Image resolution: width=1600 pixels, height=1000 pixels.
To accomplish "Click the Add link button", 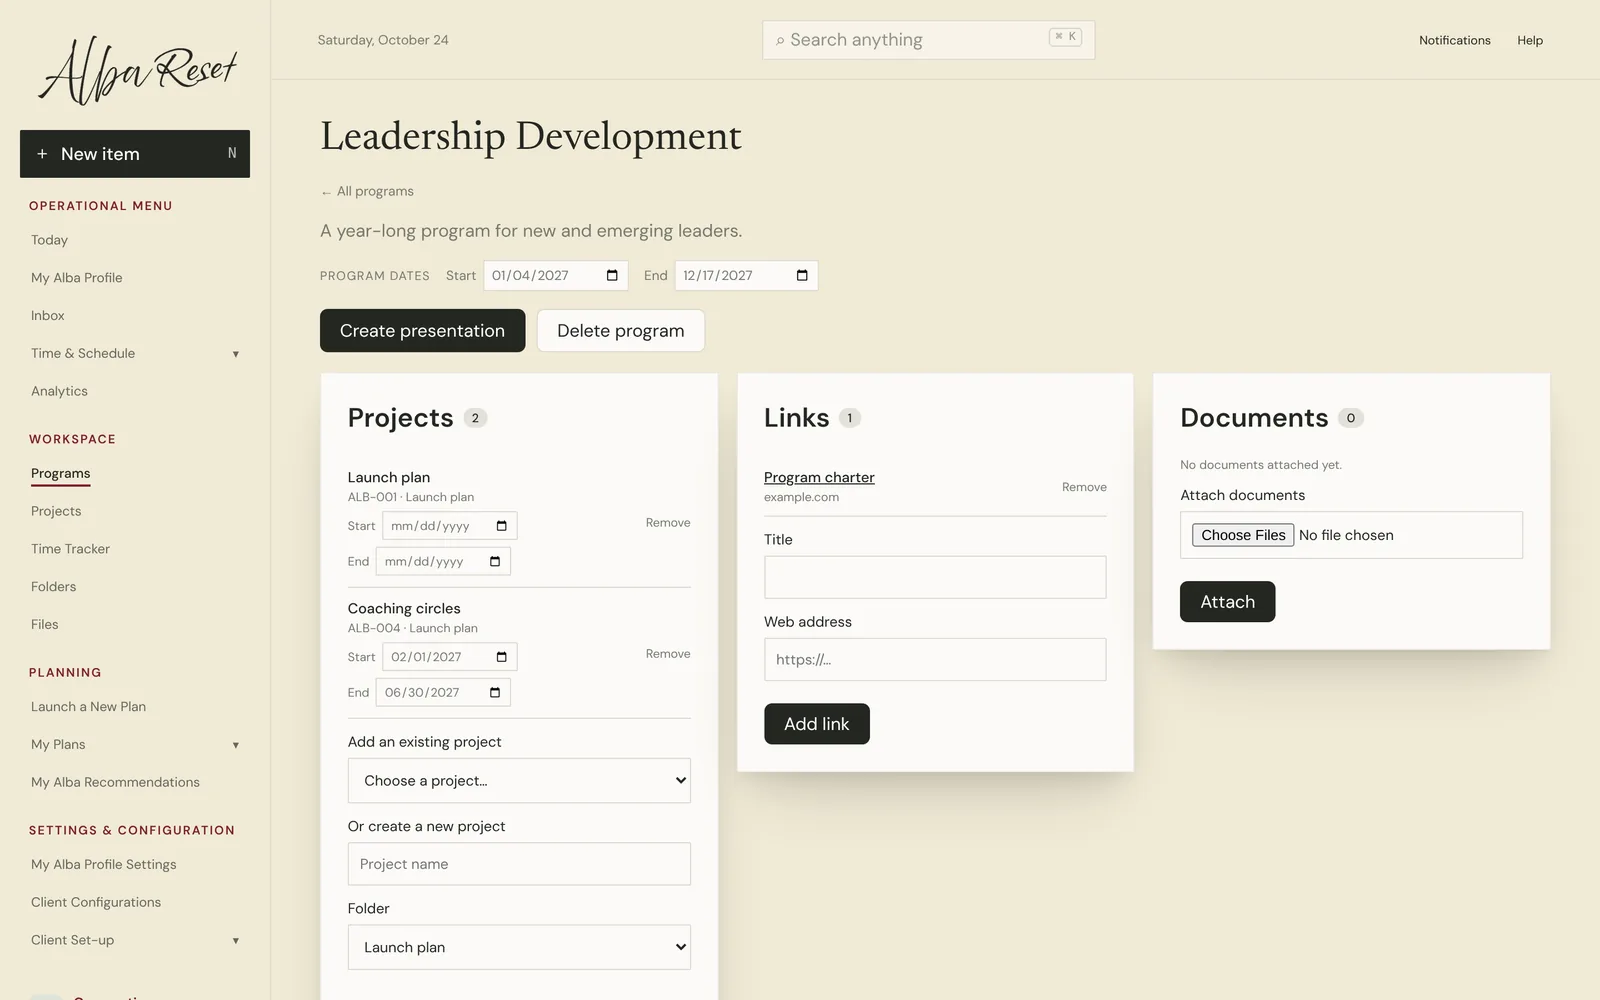I will pos(817,724).
